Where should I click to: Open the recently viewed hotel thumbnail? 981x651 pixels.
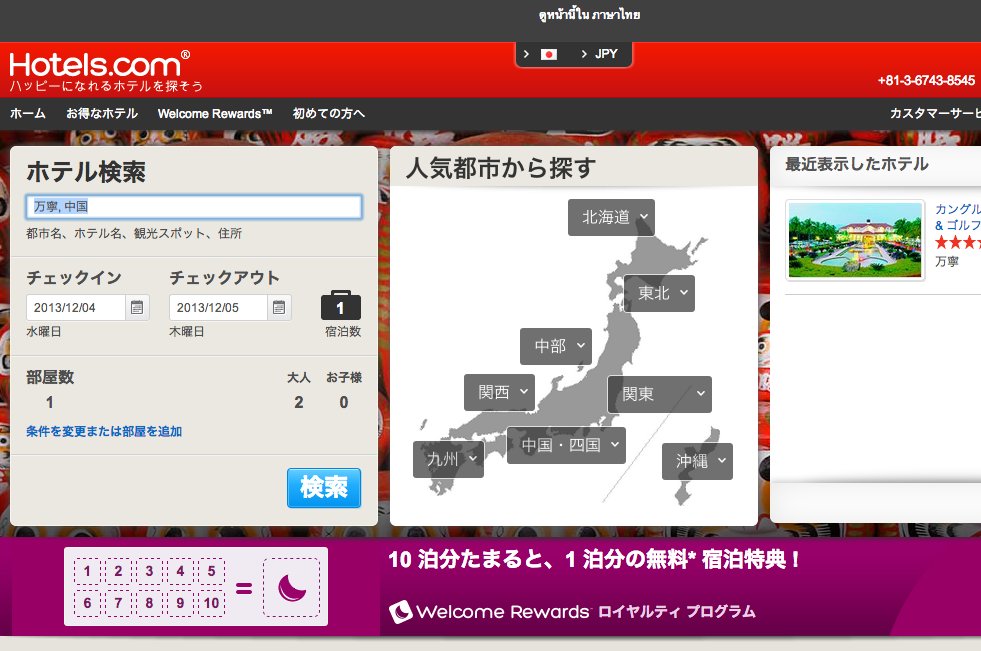pyautogui.click(x=855, y=240)
